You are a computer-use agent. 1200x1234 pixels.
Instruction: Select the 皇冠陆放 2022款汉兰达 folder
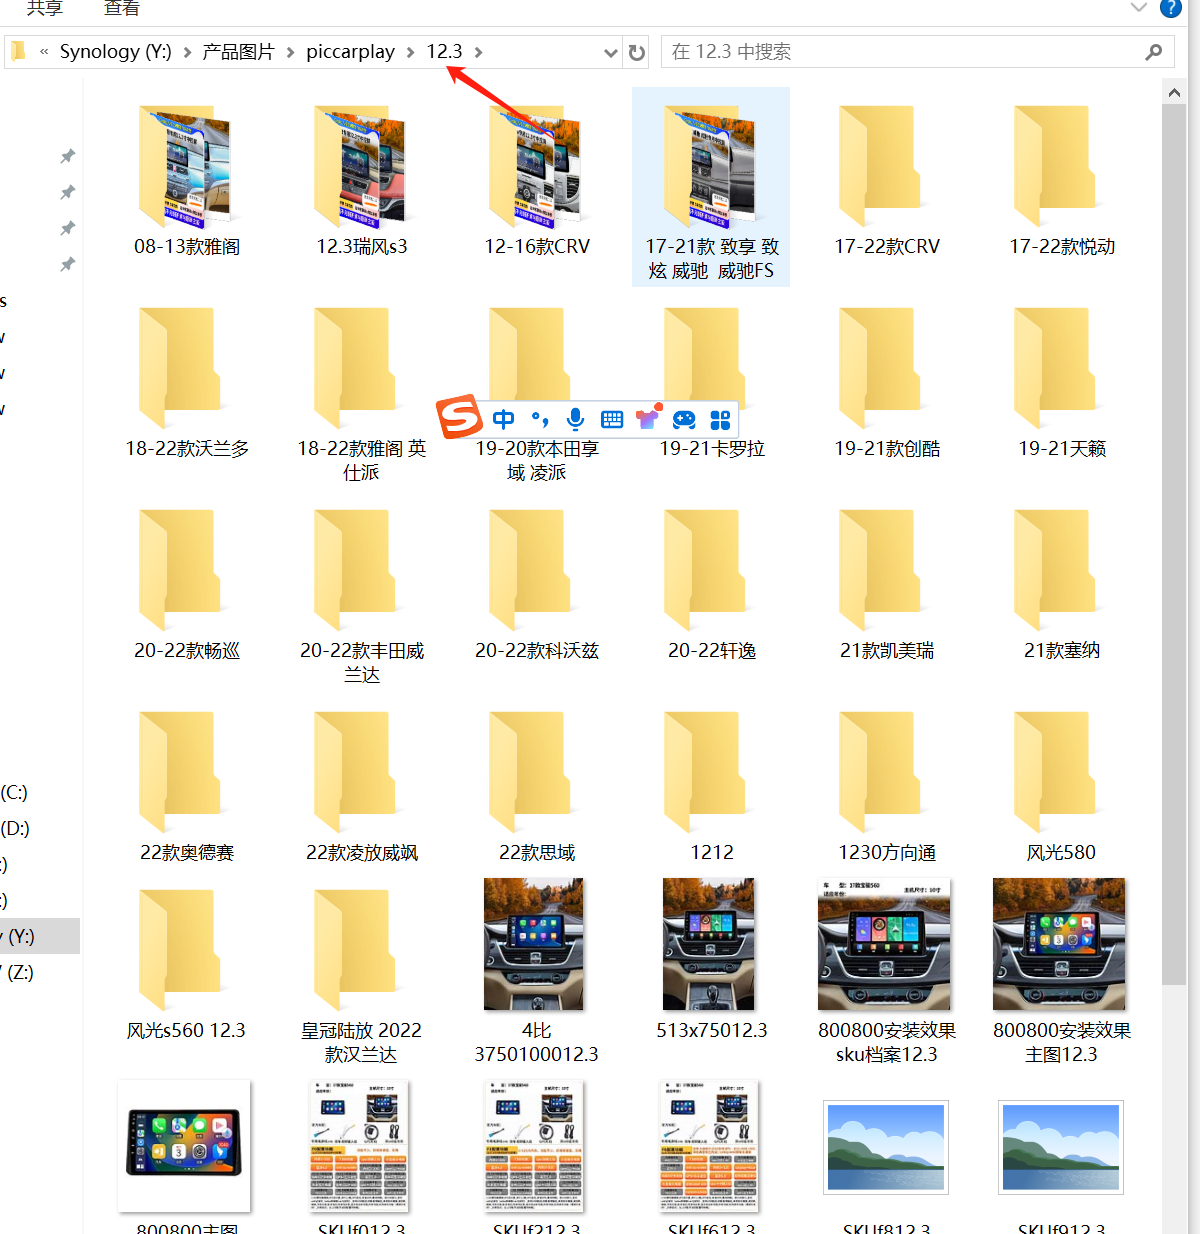pyautogui.click(x=362, y=978)
